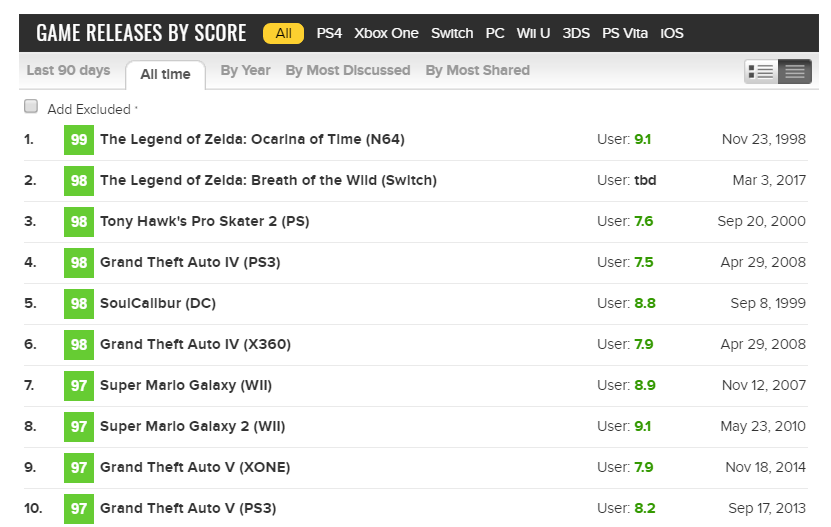Click user score 7.6 for Tony Hawk's

(643, 221)
